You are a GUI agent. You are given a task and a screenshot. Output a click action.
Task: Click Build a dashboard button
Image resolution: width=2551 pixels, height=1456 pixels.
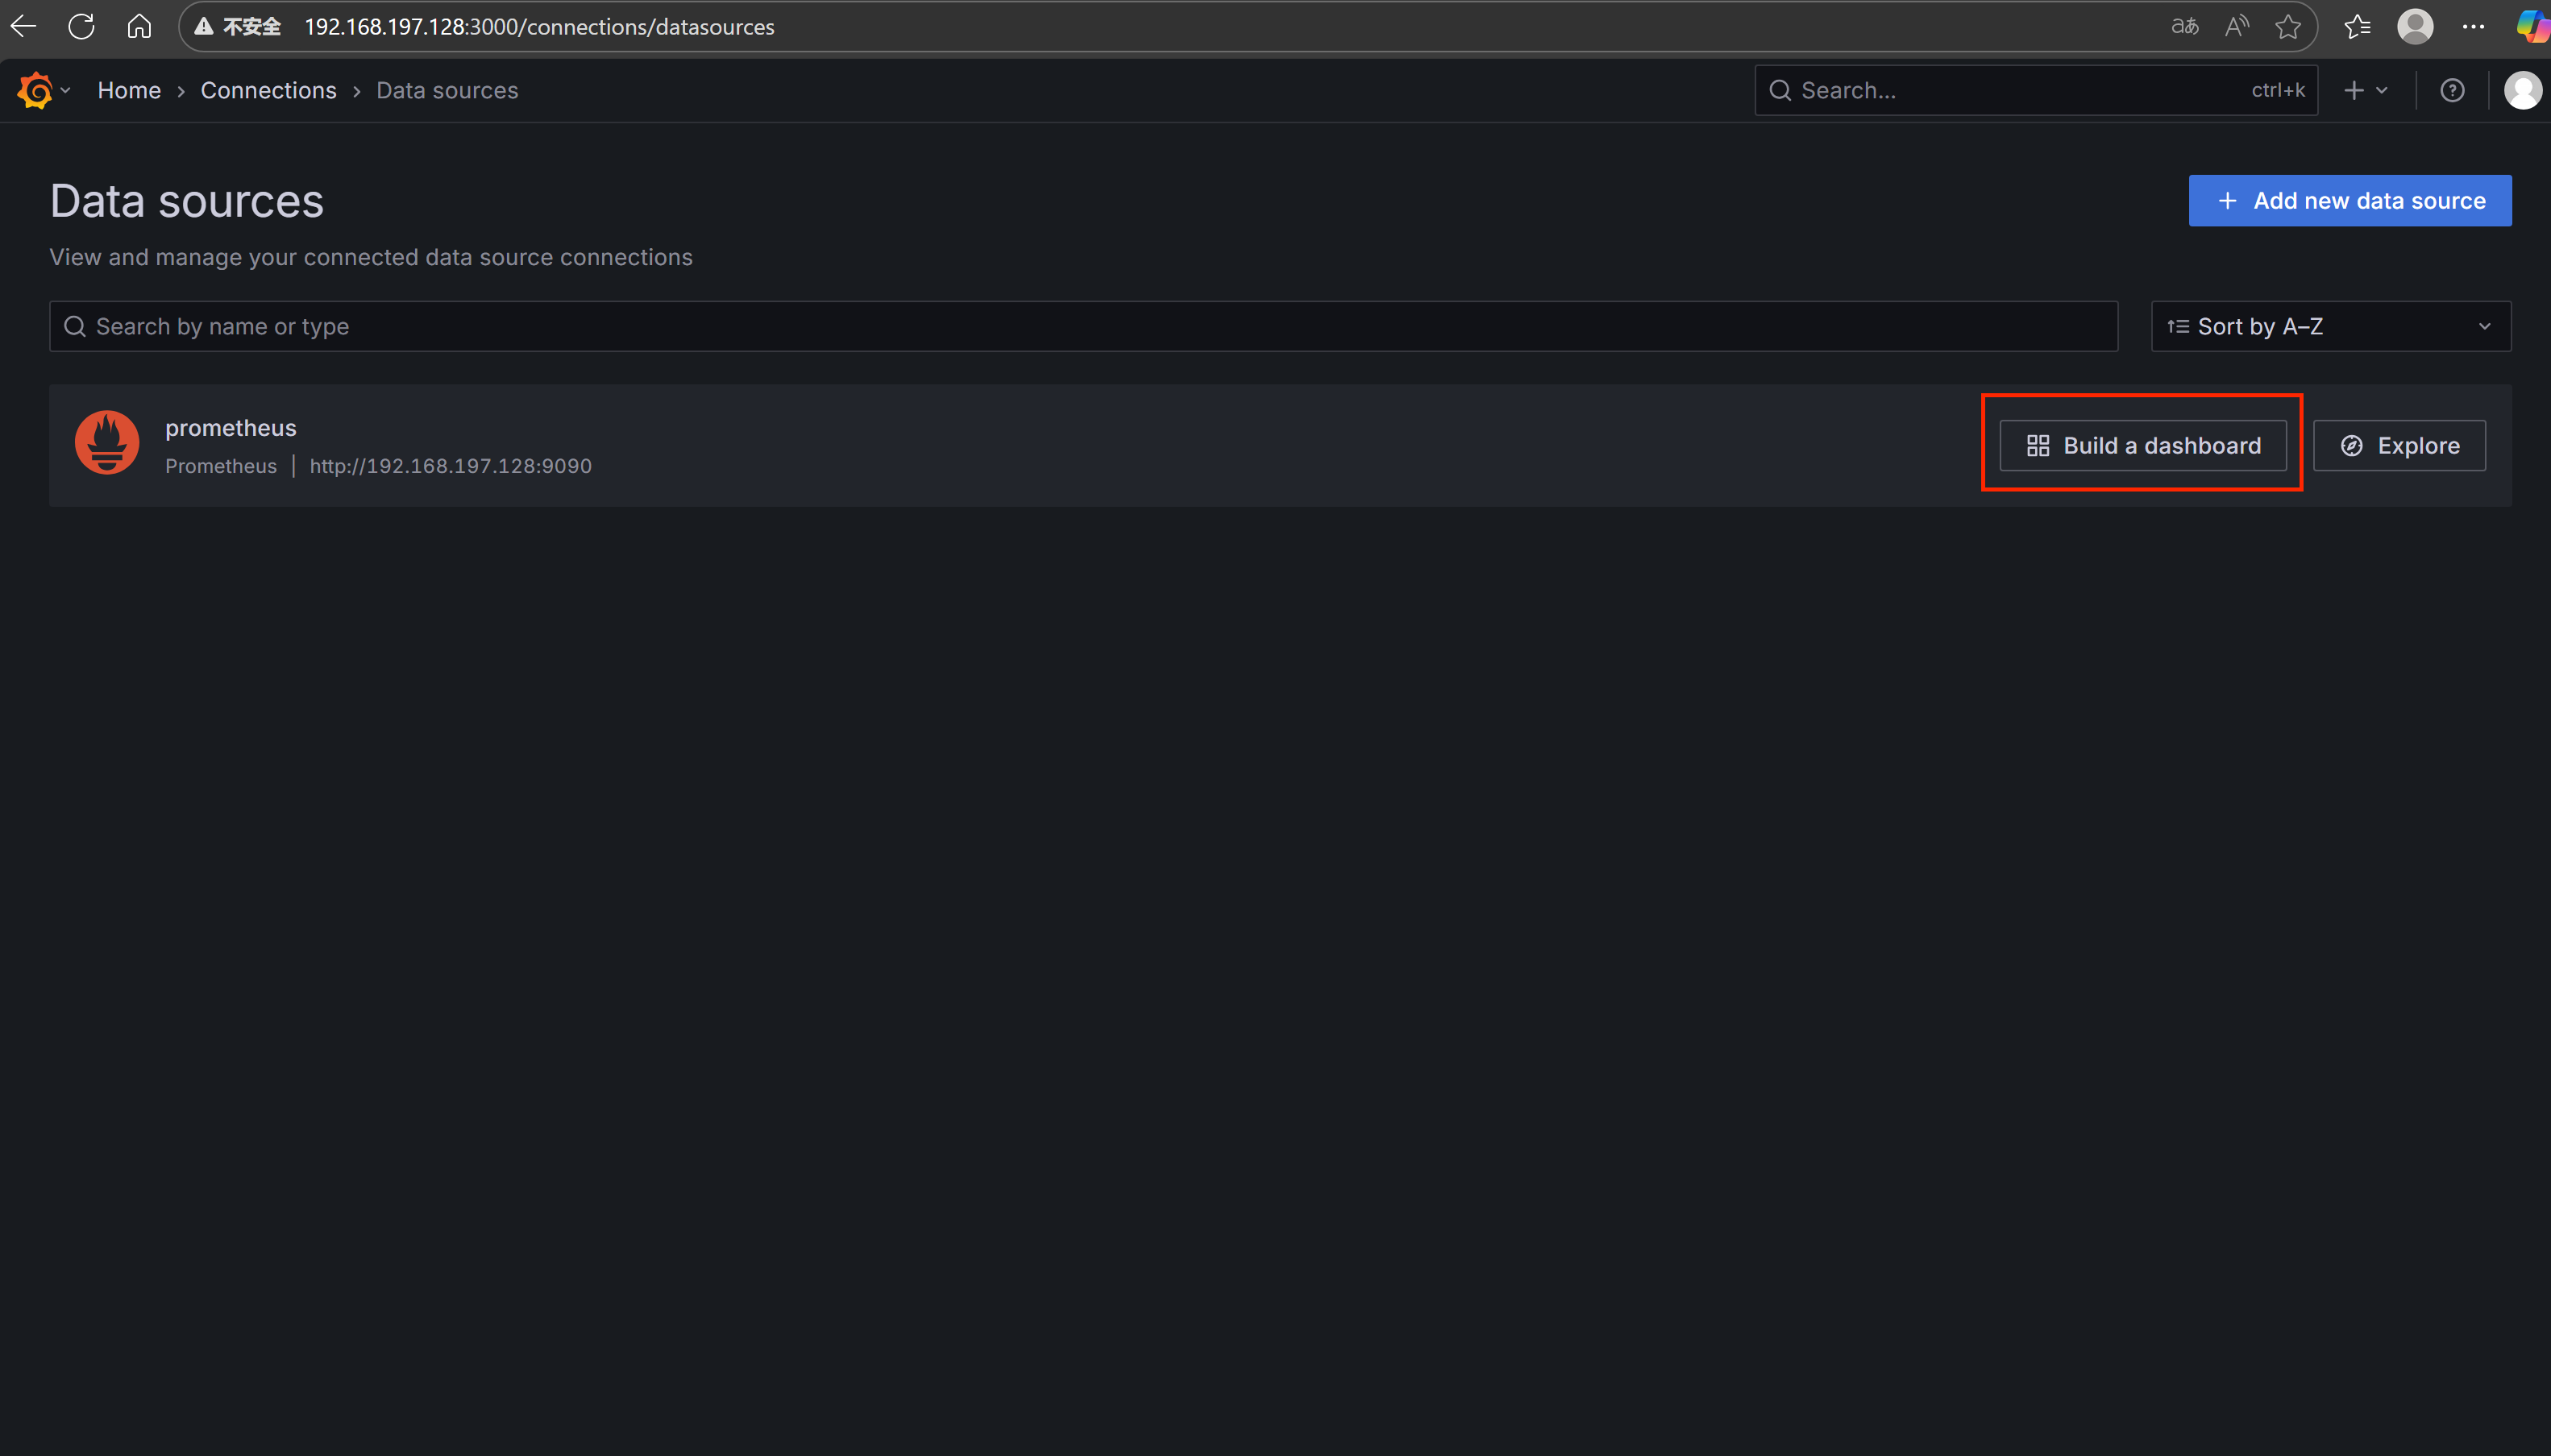(2142, 445)
